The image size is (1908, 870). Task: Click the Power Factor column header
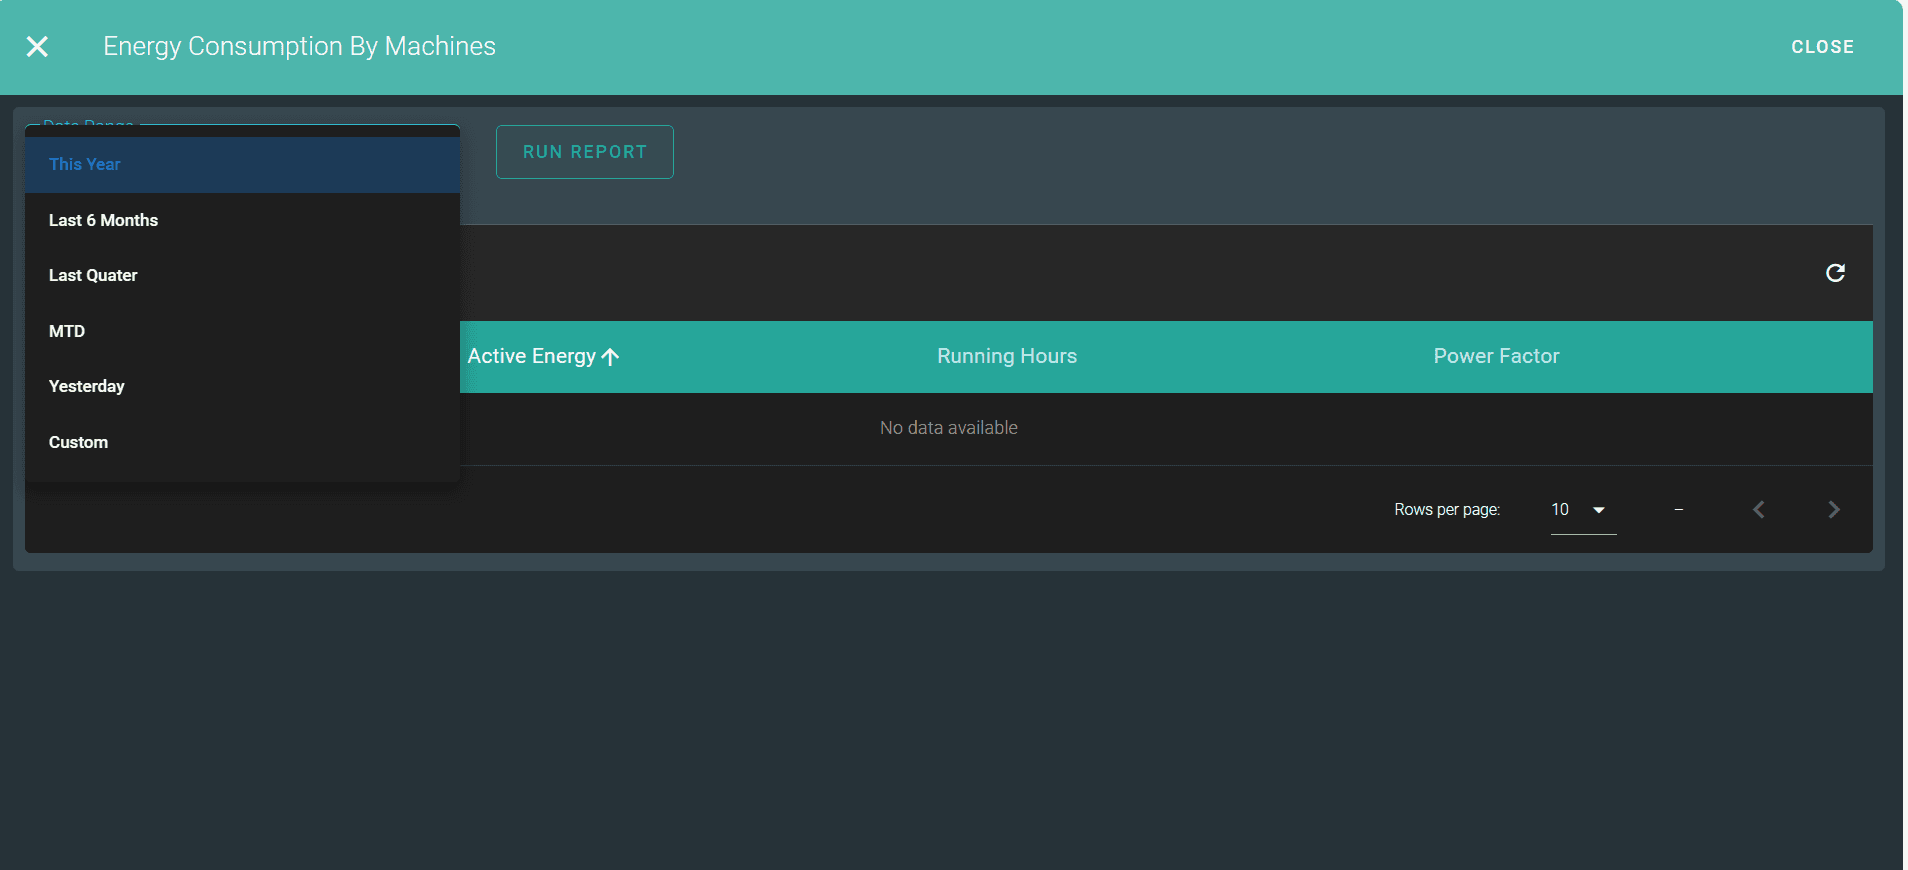[x=1496, y=357]
